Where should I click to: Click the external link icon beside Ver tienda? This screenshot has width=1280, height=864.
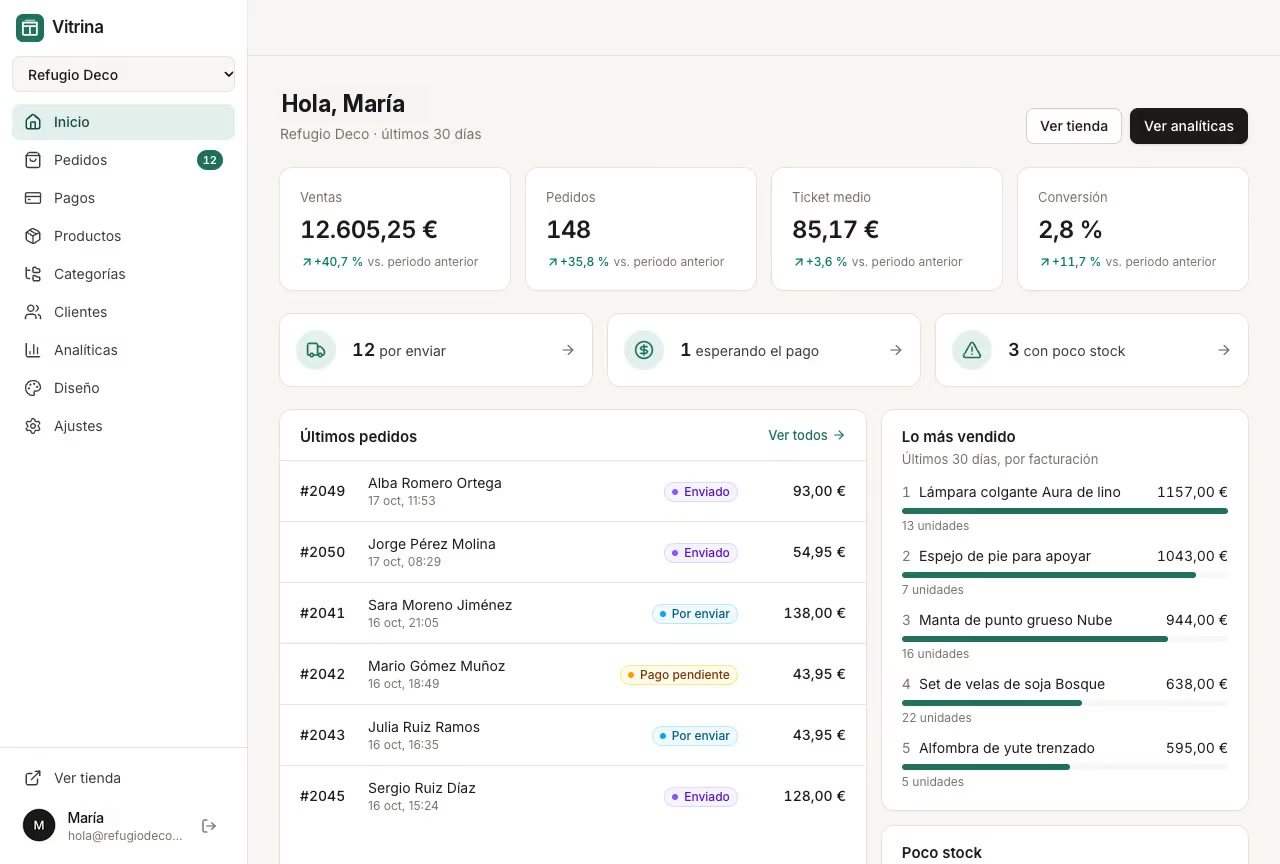point(33,778)
